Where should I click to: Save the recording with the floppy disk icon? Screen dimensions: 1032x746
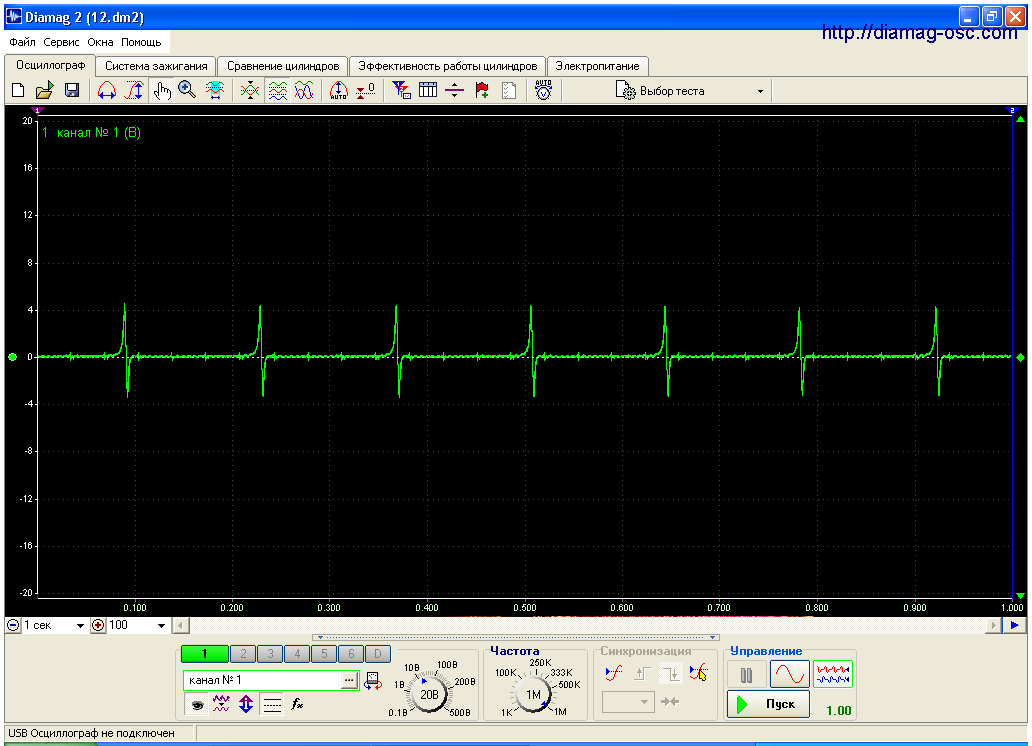[x=72, y=90]
